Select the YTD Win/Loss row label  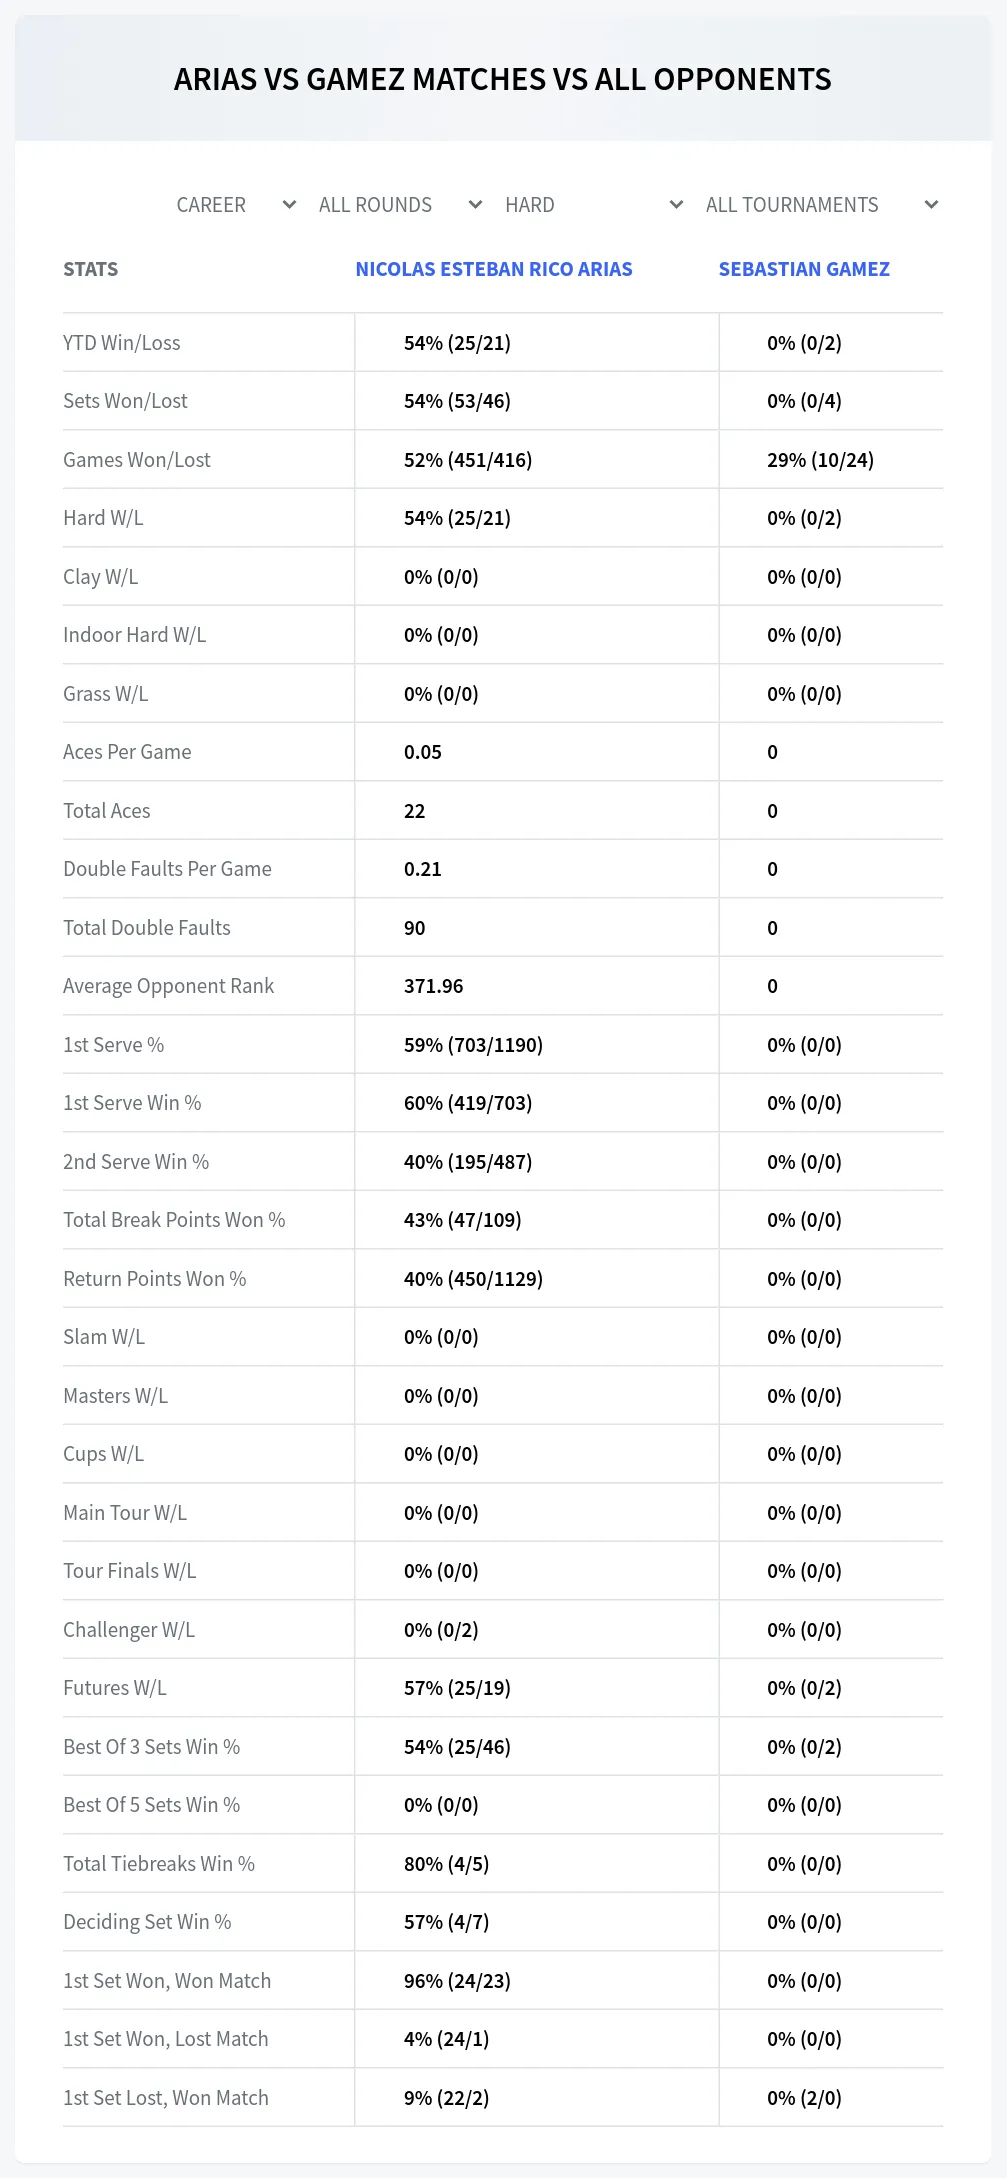point(122,343)
